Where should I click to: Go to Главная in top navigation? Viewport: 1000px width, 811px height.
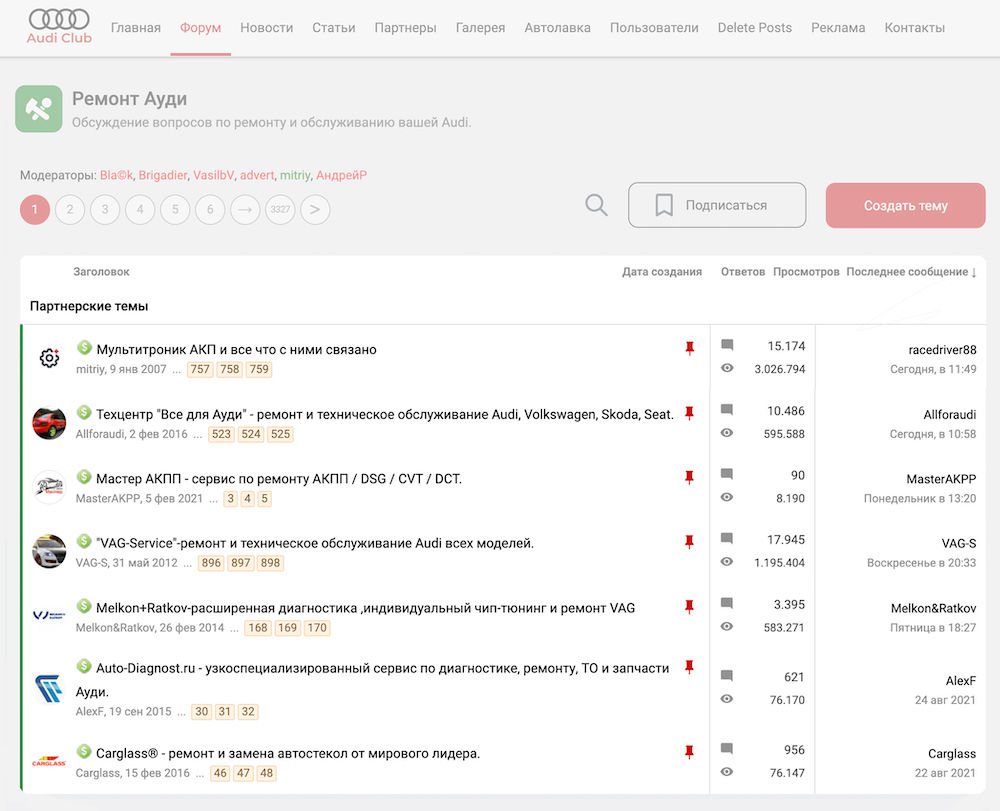click(x=136, y=28)
